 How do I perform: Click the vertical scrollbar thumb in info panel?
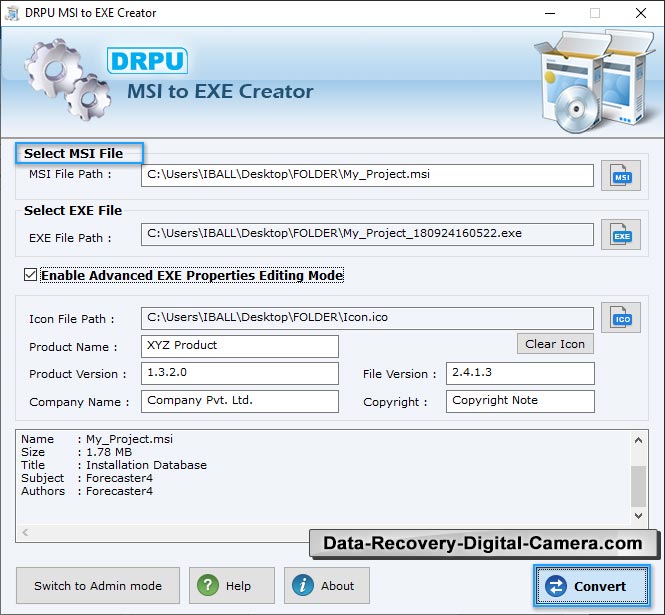638,486
